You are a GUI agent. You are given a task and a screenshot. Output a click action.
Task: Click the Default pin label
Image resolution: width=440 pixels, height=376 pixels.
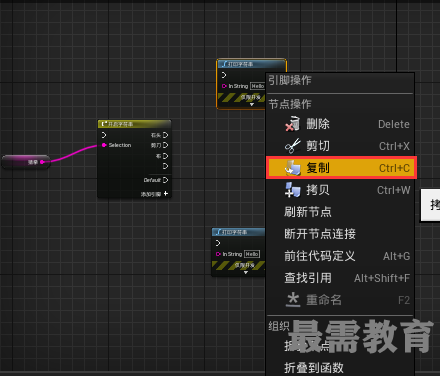pos(152,180)
